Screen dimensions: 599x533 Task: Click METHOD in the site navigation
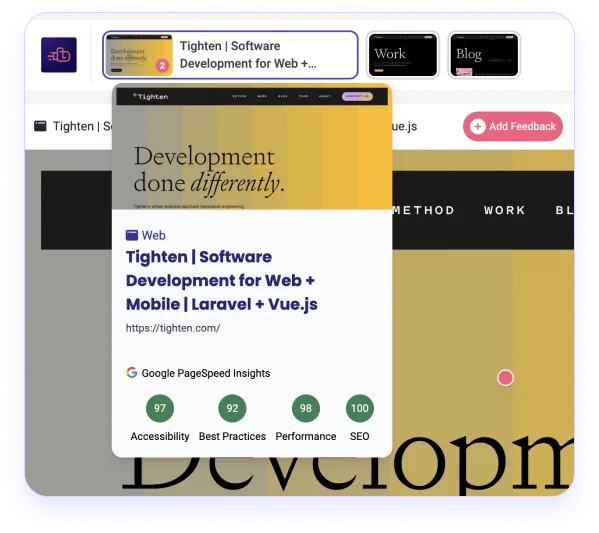click(x=423, y=210)
